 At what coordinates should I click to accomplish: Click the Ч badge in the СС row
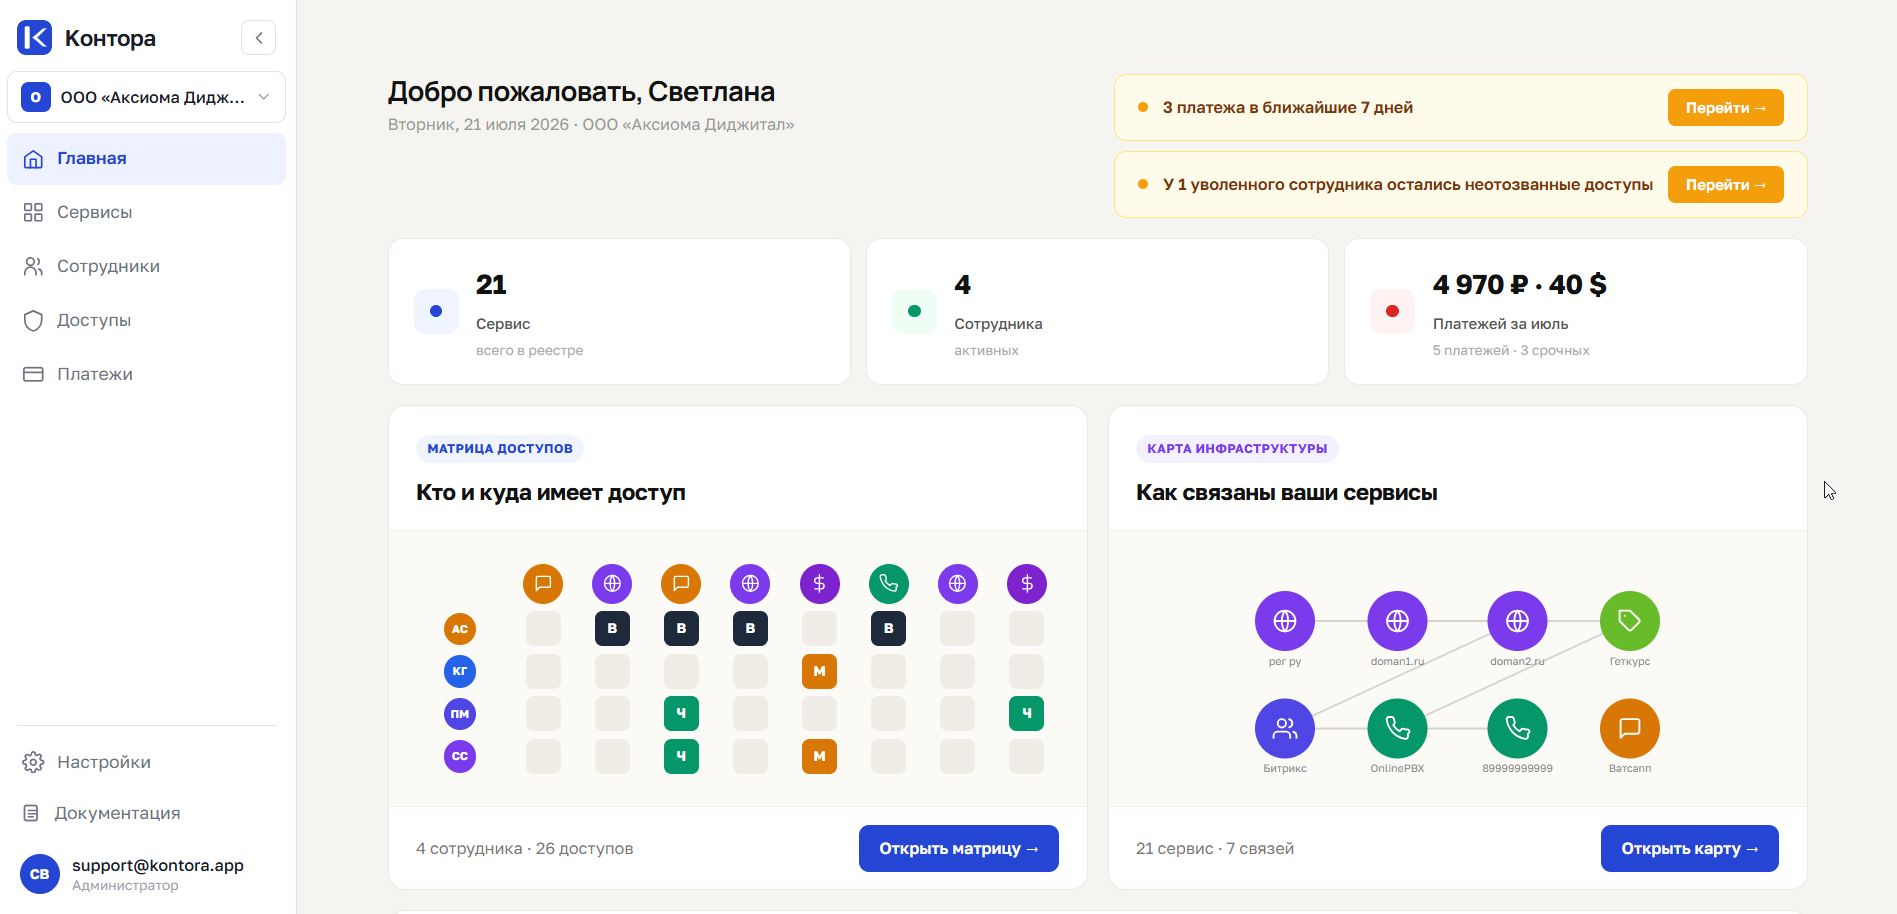681,756
